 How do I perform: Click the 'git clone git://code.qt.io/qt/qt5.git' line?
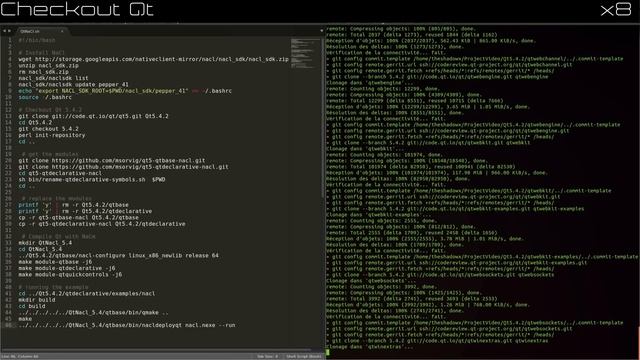coord(93,116)
